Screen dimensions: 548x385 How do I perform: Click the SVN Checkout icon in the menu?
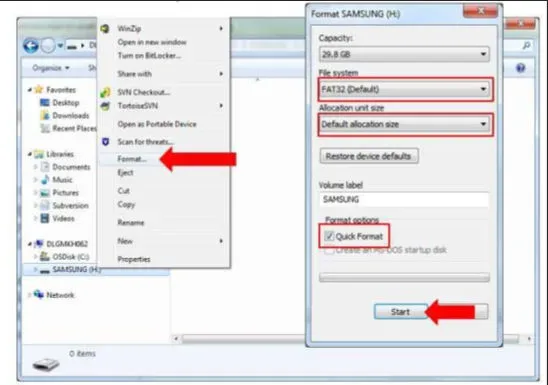pos(105,93)
